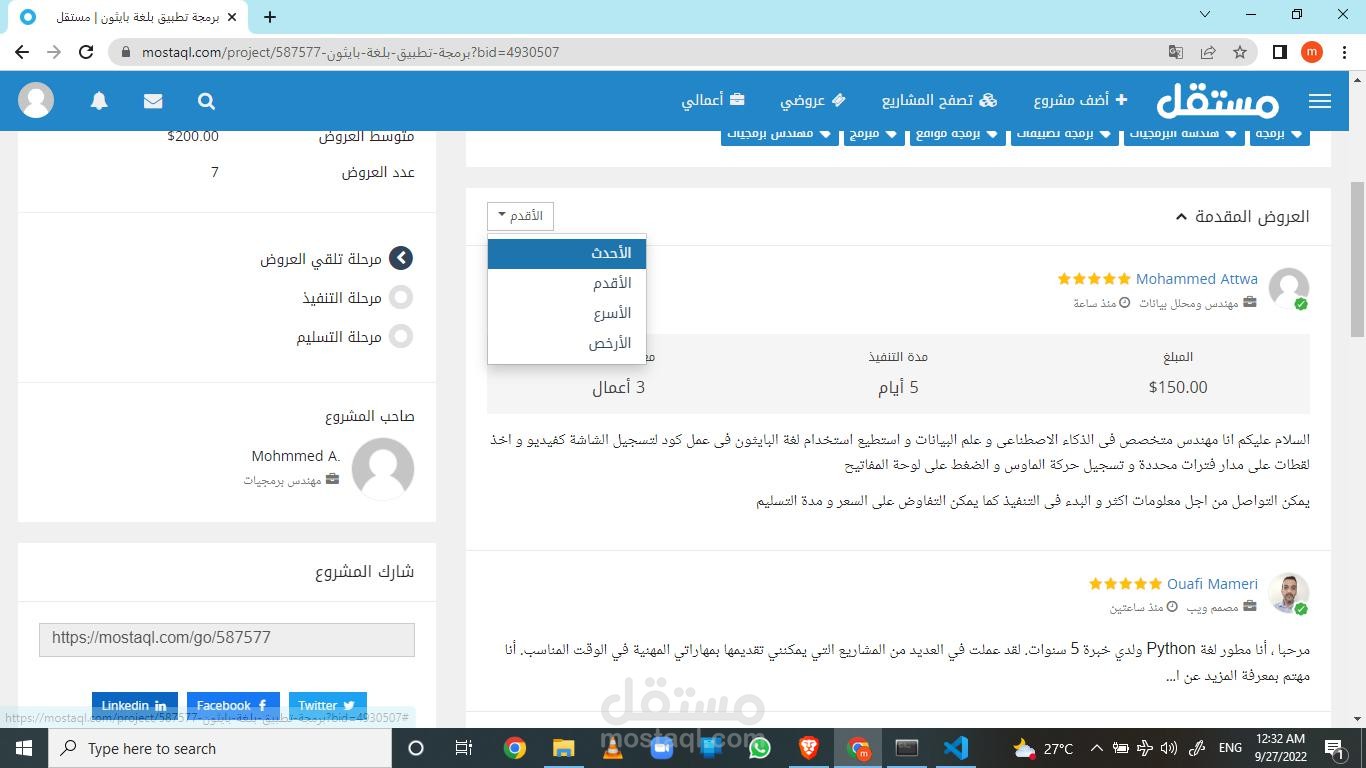Go back using browser back arrow

coord(22,52)
